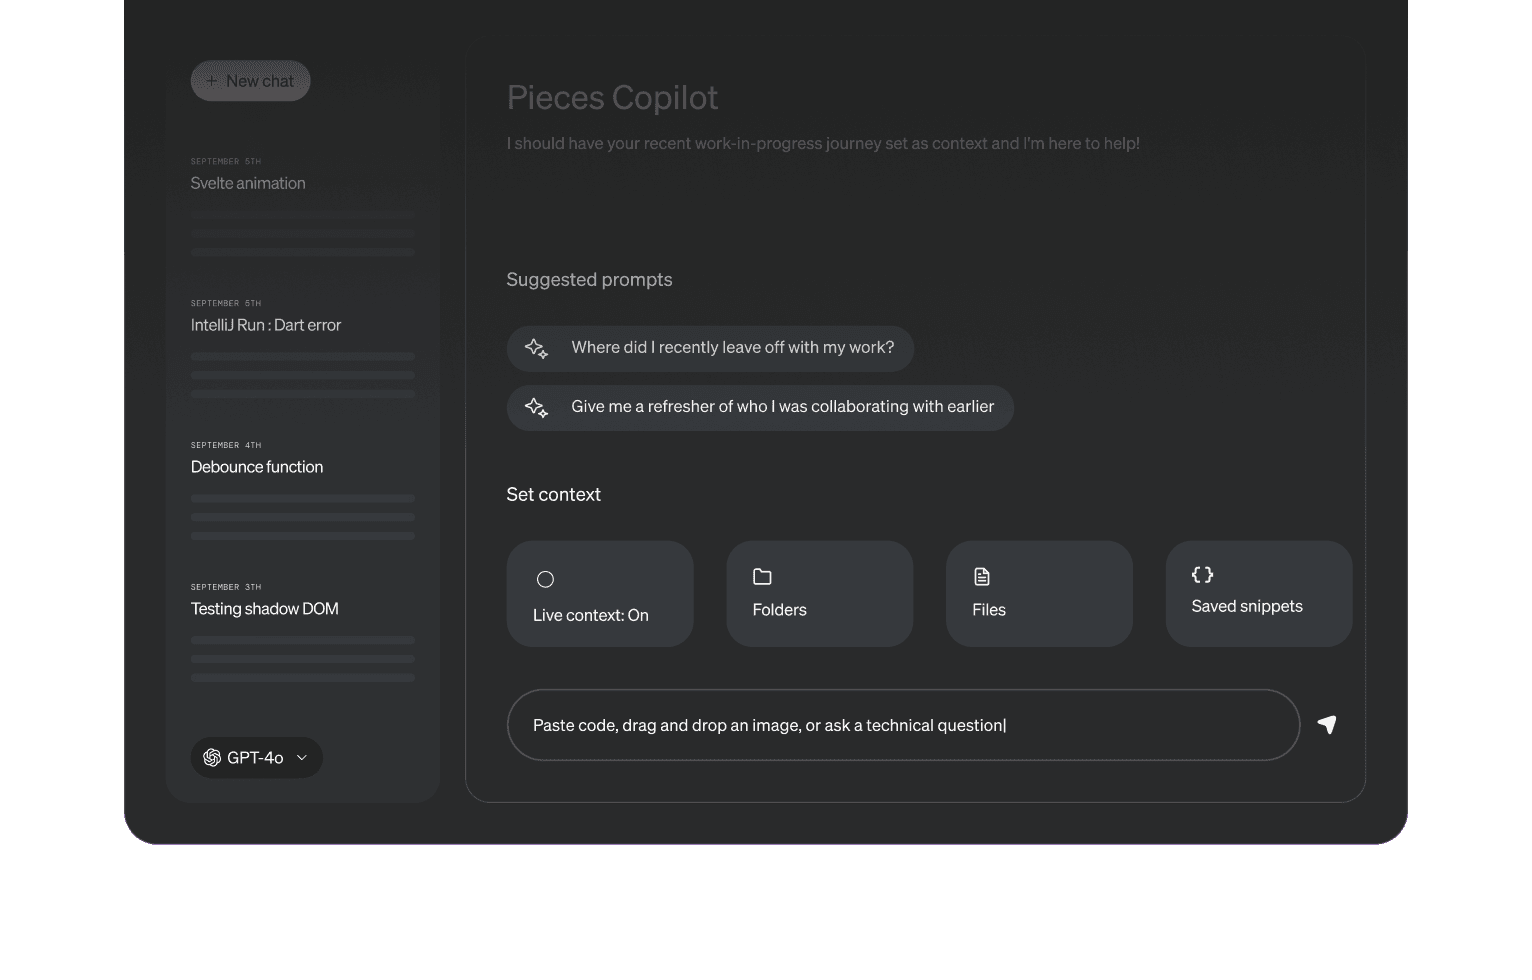1532x980 pixels.
Task: Click the SEPTEMBER 3TH date label
Action: [226, 587]
